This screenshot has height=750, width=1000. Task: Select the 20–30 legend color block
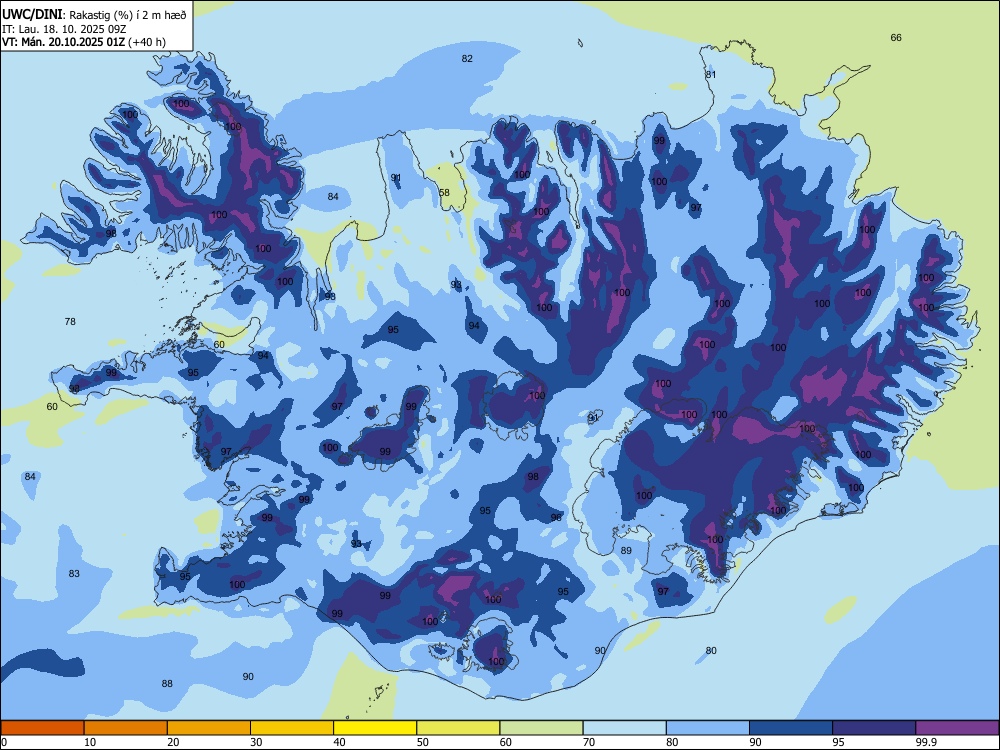click(x=209, y=728)
